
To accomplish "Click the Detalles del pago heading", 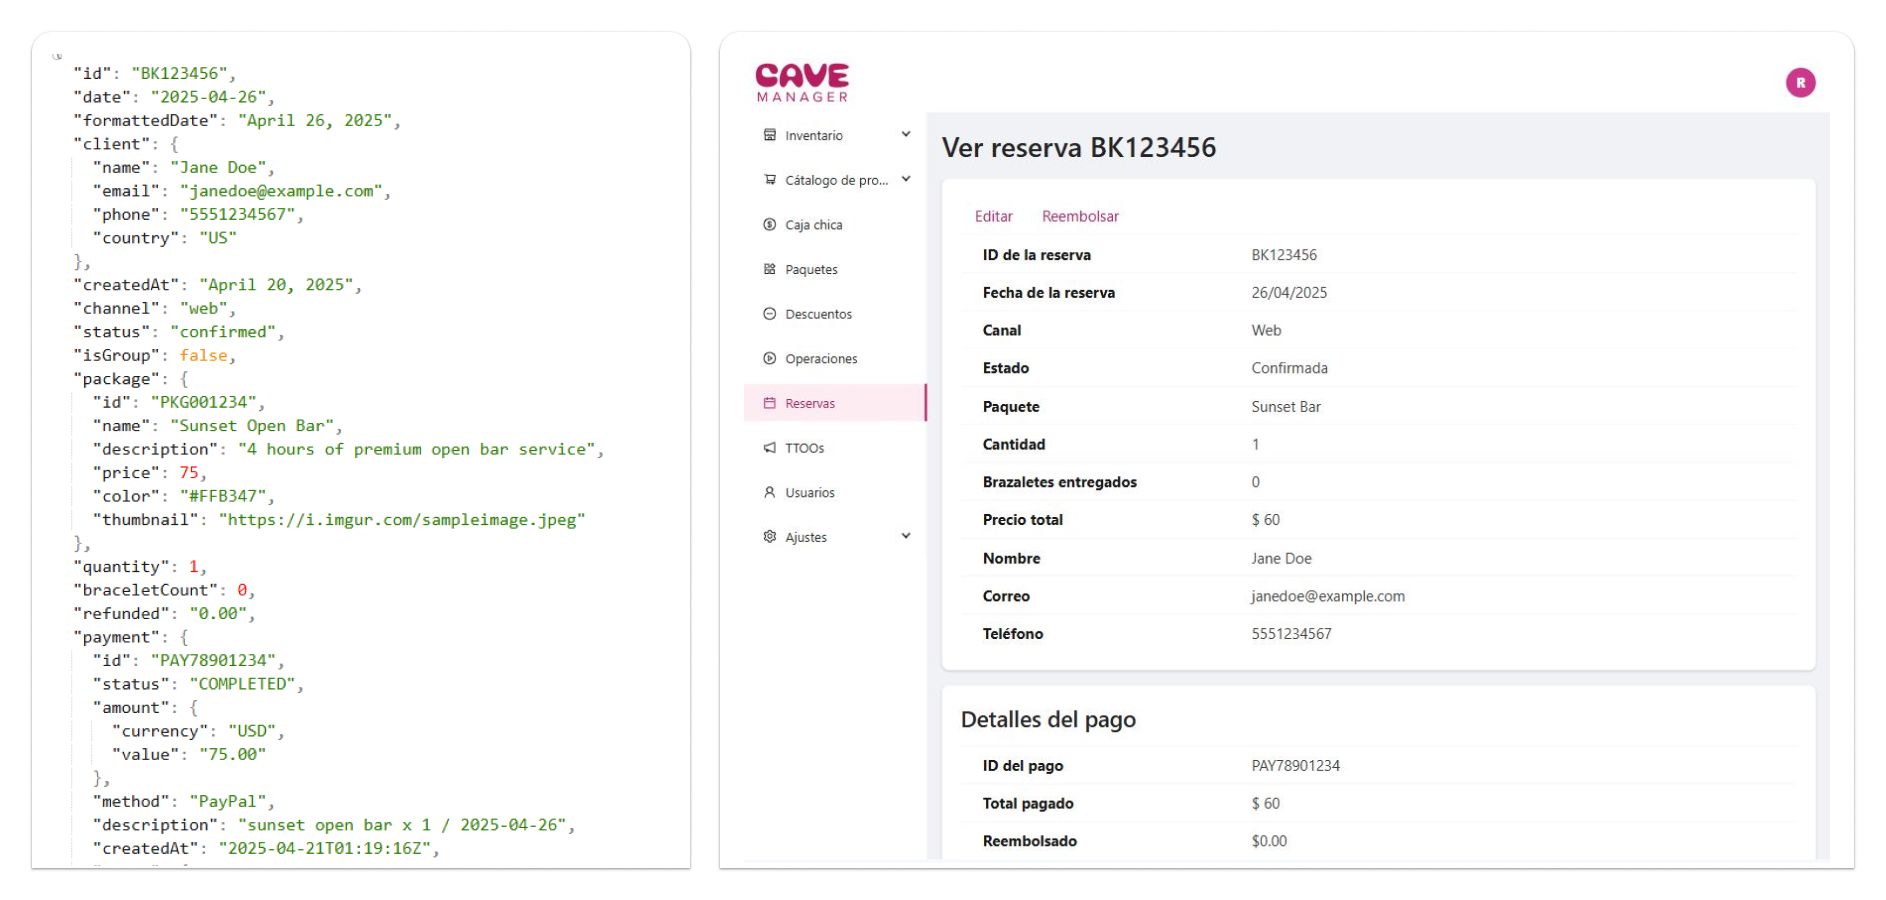I will [1048, 720].
